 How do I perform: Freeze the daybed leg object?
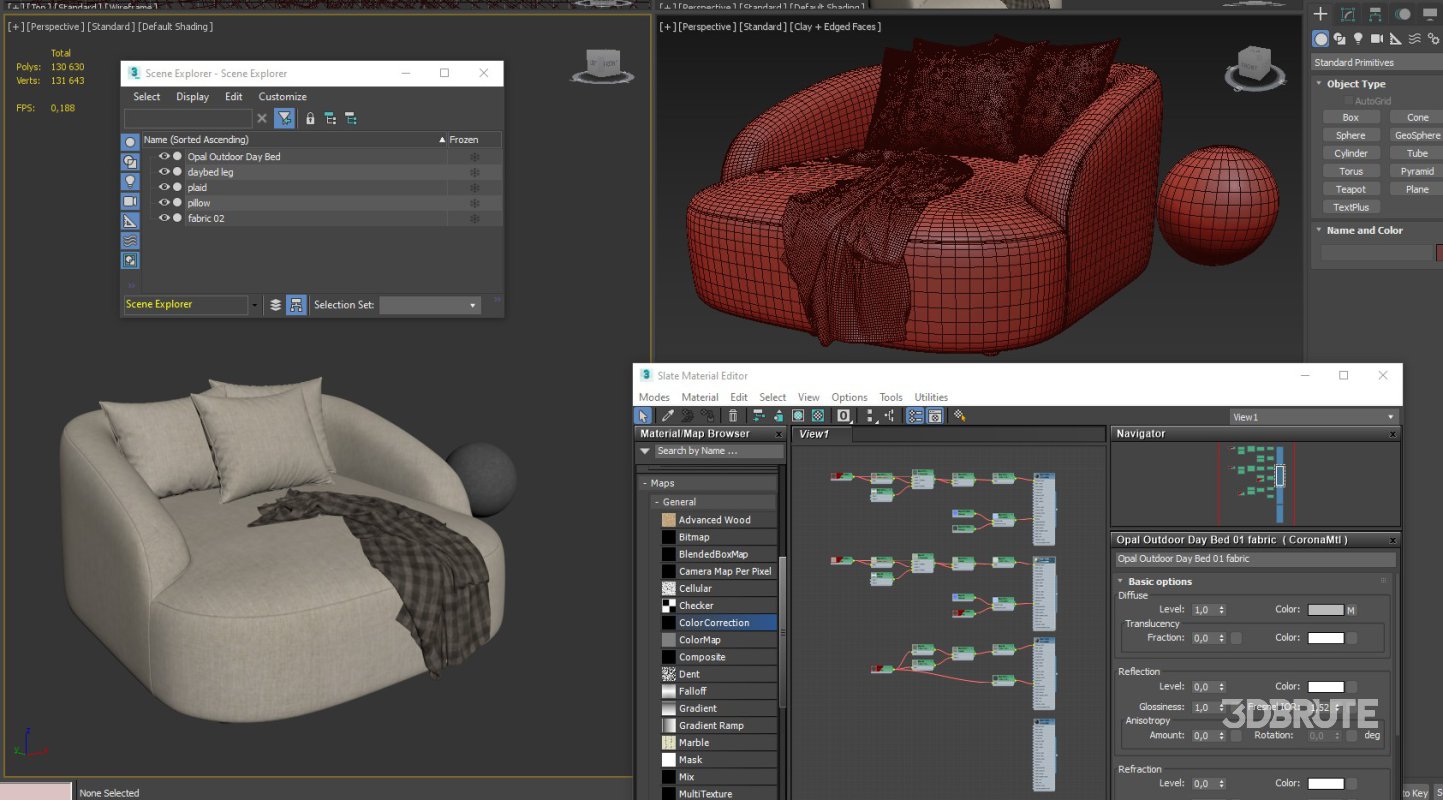point(475,172)
